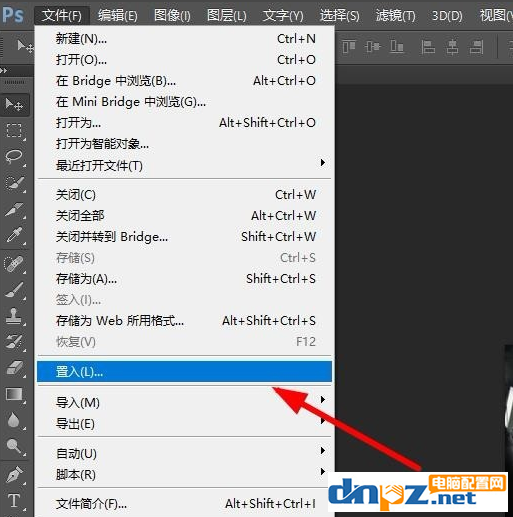Open the 图层(L) menu

click(227, 15)
